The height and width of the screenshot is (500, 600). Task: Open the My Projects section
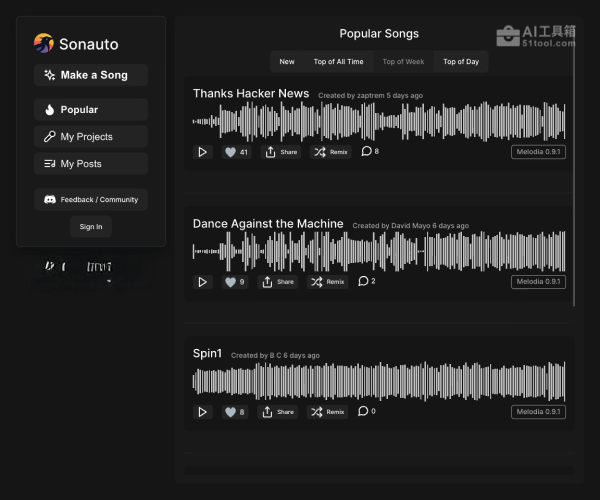91,137
